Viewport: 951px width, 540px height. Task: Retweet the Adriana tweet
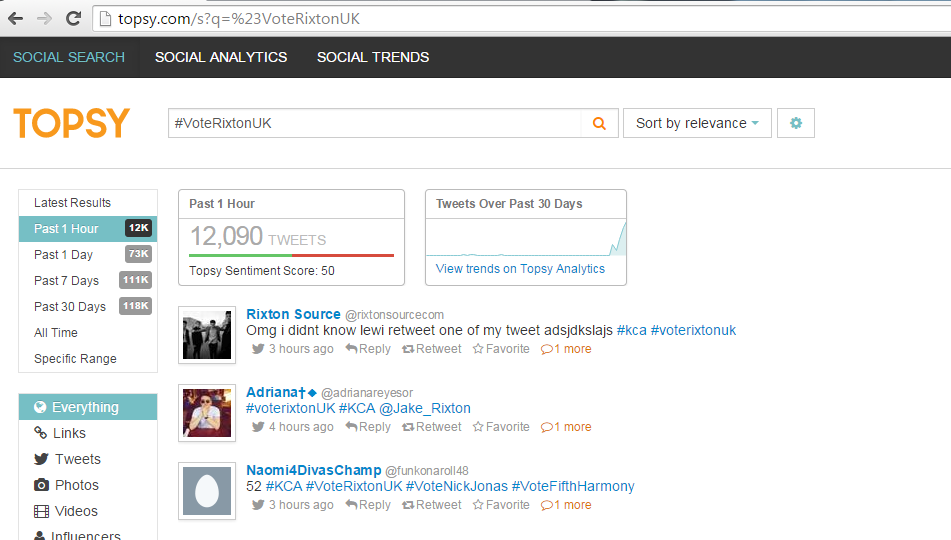click(x=432, y=427)
